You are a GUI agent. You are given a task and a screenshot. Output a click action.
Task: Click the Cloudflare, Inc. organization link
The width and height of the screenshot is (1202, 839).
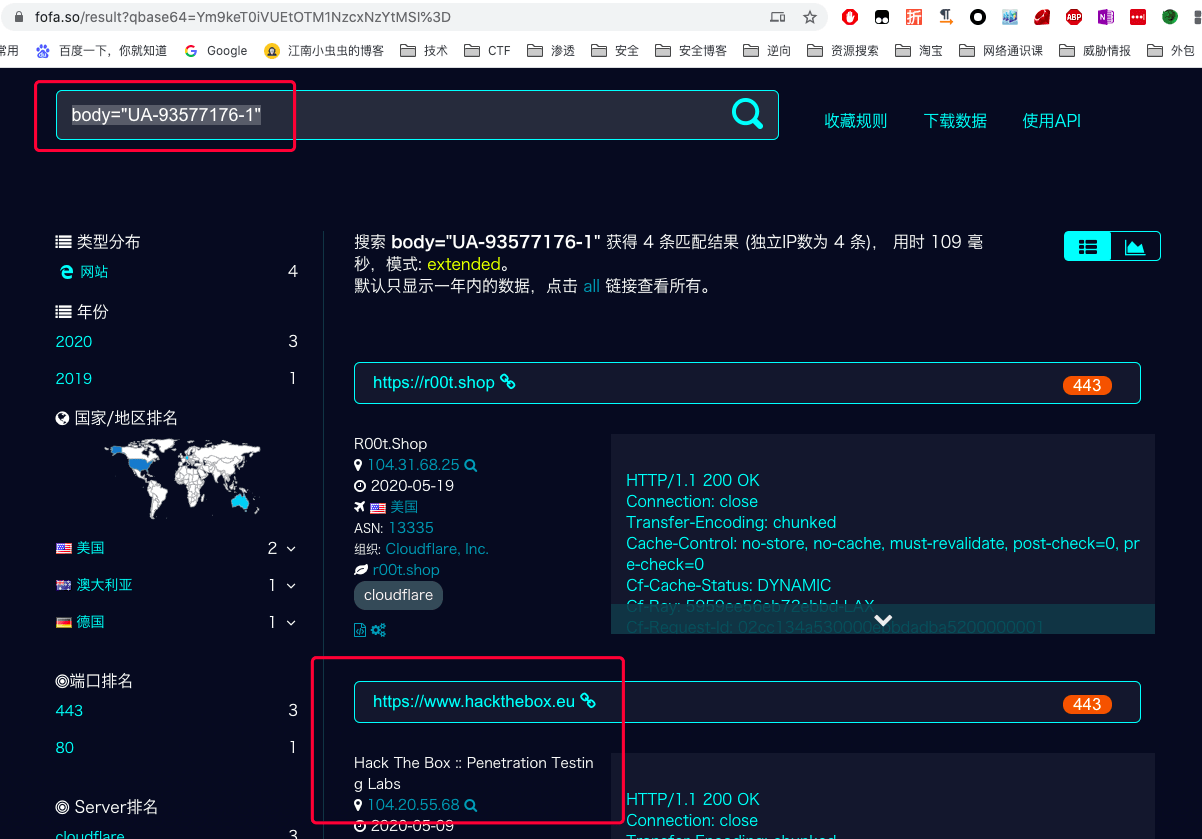437,549
